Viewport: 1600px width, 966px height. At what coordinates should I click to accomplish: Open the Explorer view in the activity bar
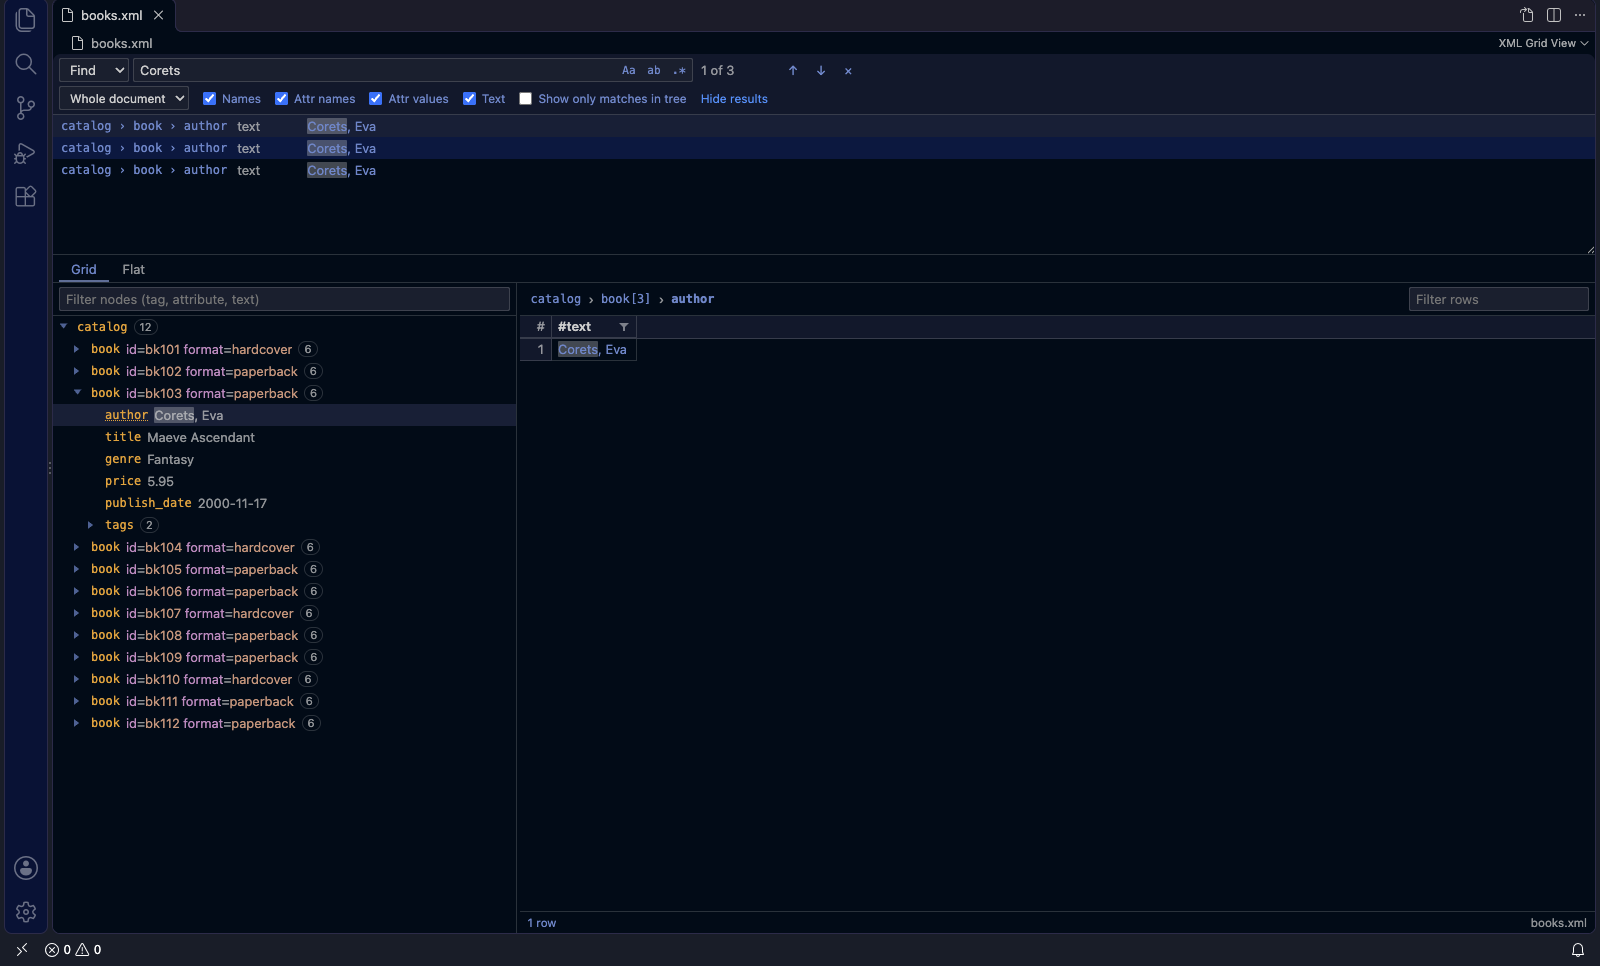[26, 19]
